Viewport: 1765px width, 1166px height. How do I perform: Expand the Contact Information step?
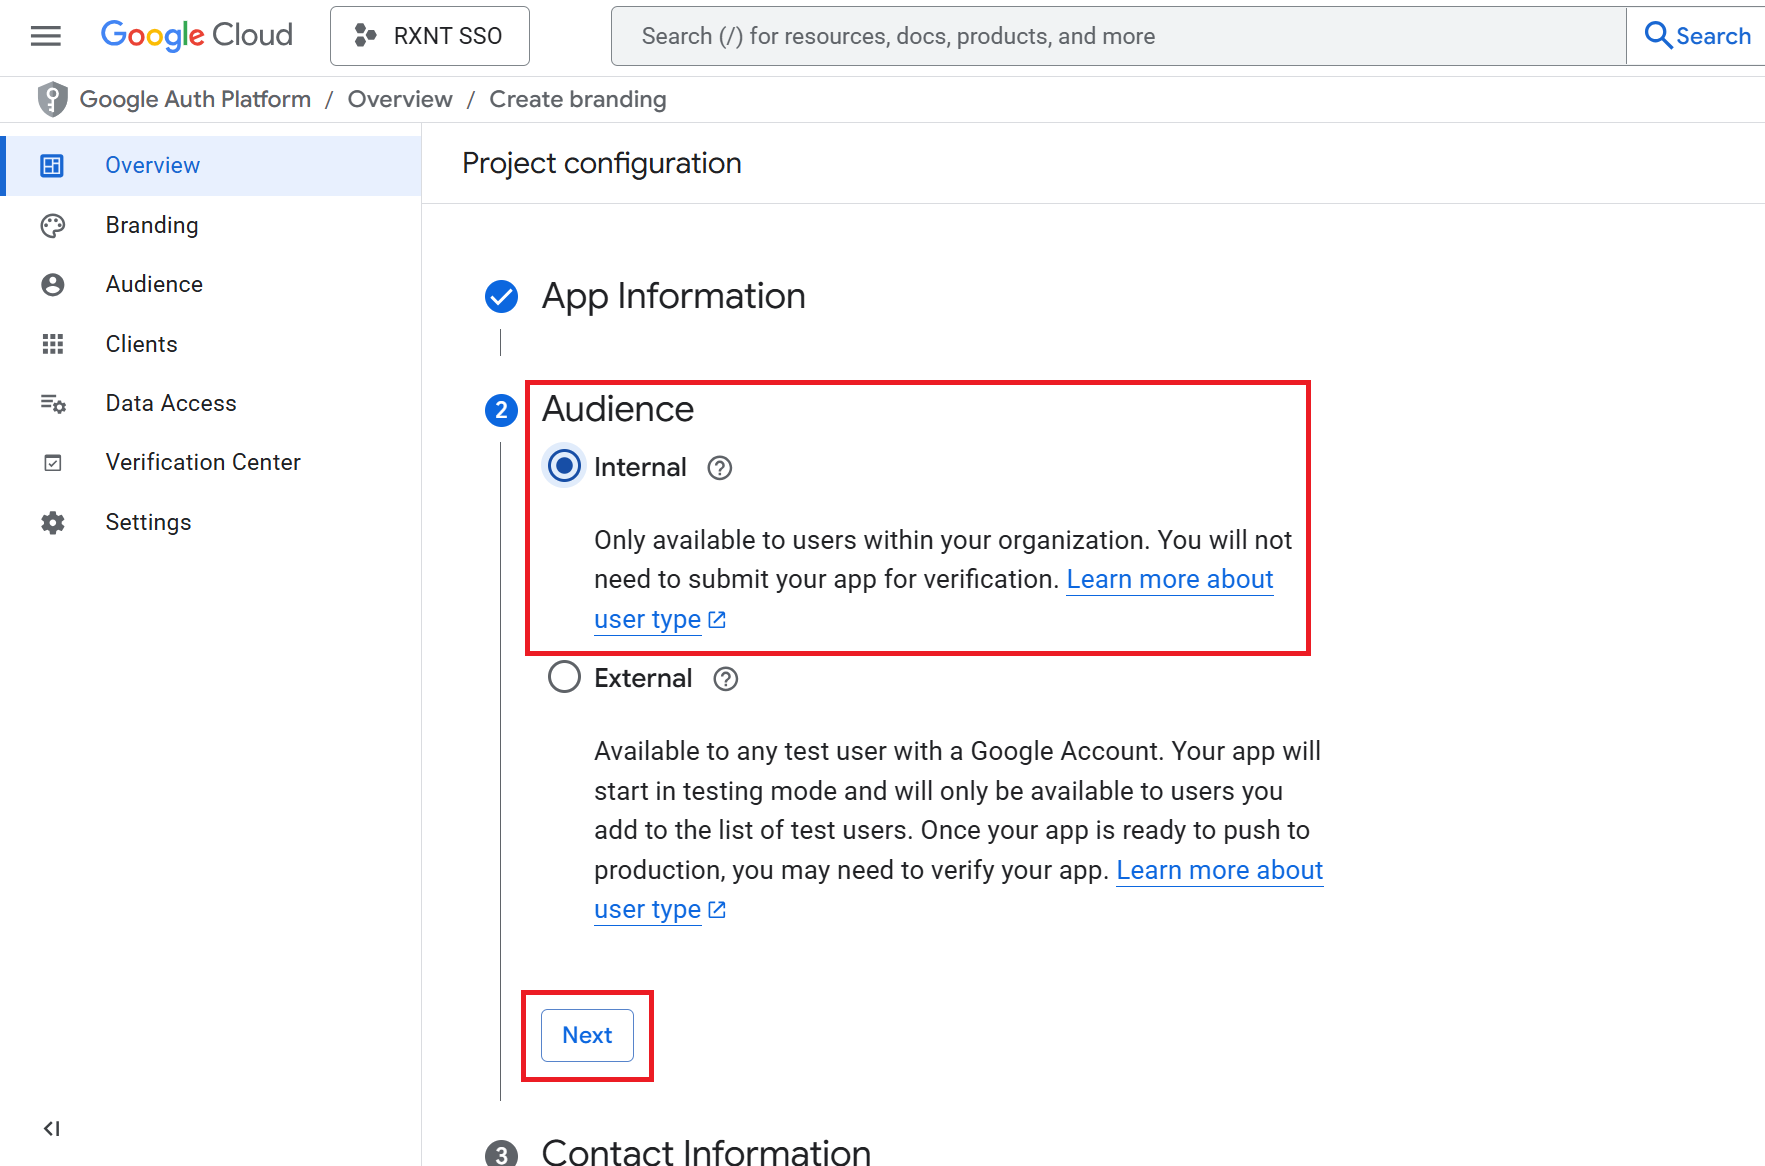click(705, 1152)
